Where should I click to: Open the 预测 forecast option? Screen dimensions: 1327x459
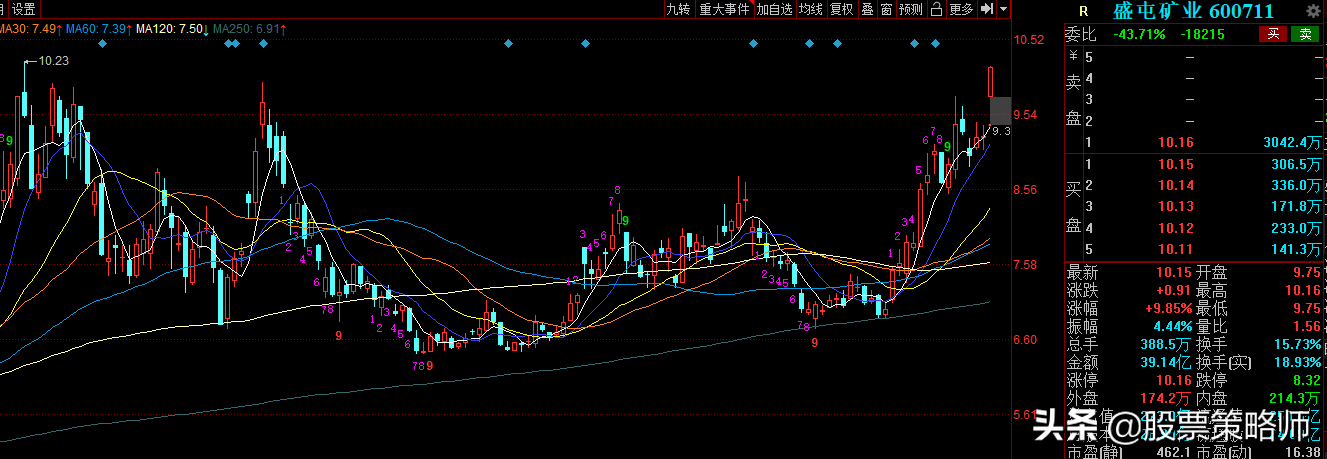911,9
